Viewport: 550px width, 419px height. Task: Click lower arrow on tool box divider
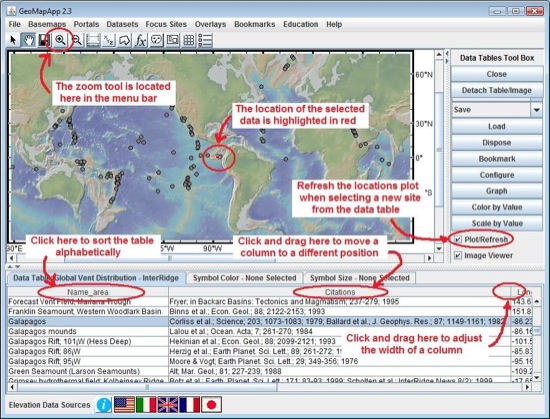pyautogui.click(x=447, y=61)
